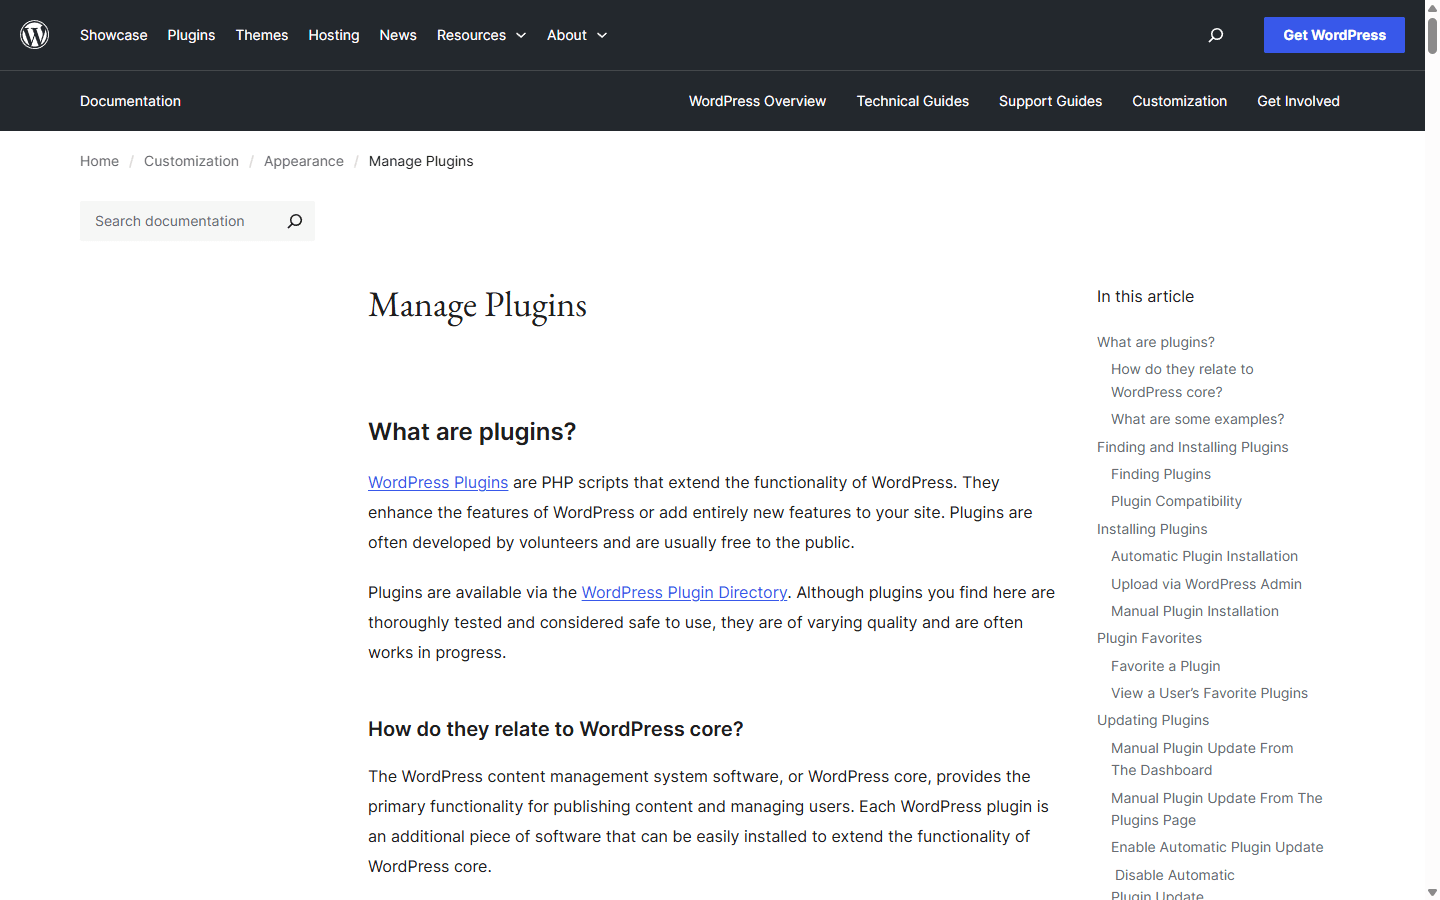Image resolution: width=1440 pixels, height=900 pixels.
Task: Jump to 'Updating Plugins' section
Action: point(1153,720)
